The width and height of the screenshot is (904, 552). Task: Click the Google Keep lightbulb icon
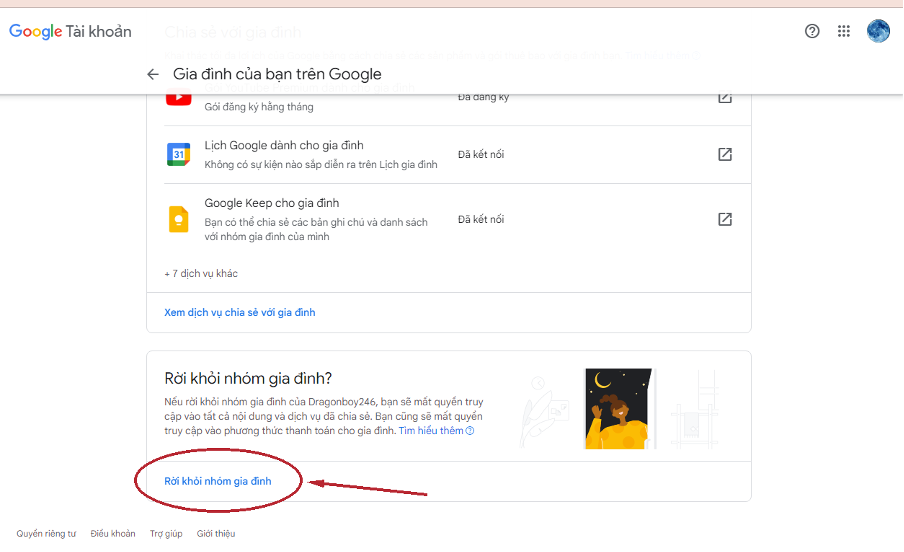pos(178,219)
